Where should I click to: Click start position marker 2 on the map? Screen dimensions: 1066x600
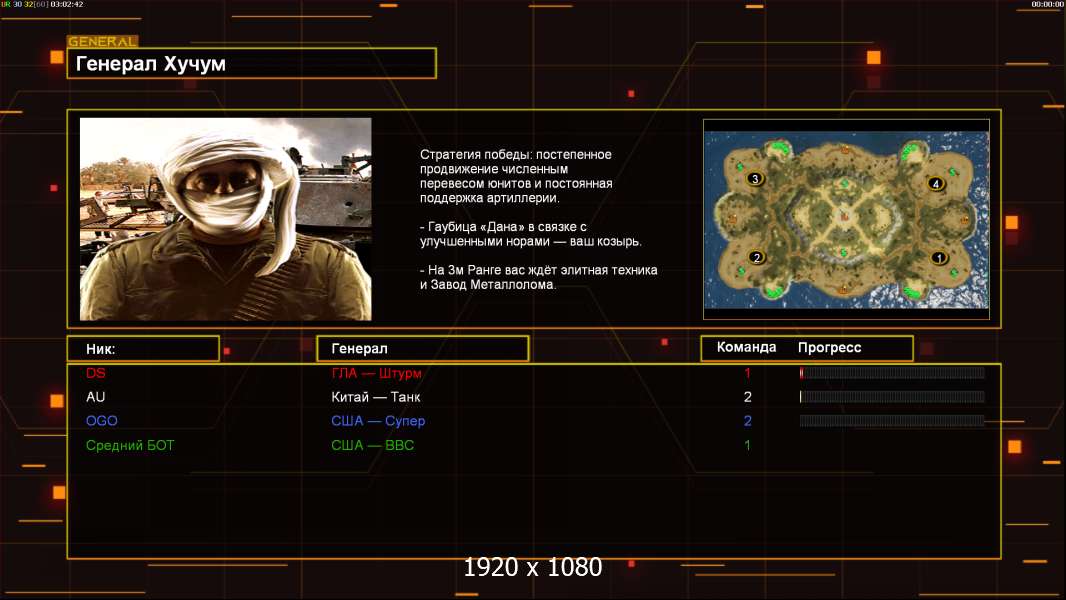pos(757,258)
